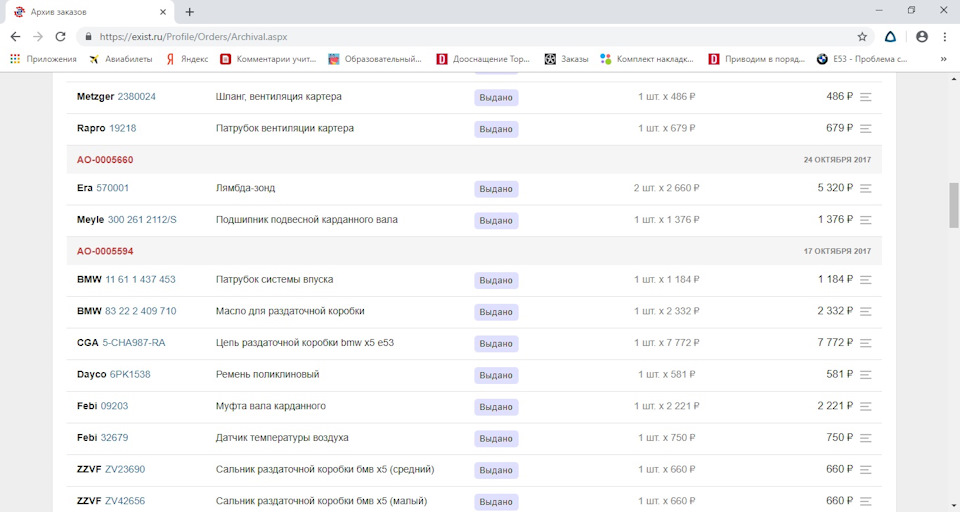
Task: Click the vertical page scrollbar thumb
Action: point(953,205)
